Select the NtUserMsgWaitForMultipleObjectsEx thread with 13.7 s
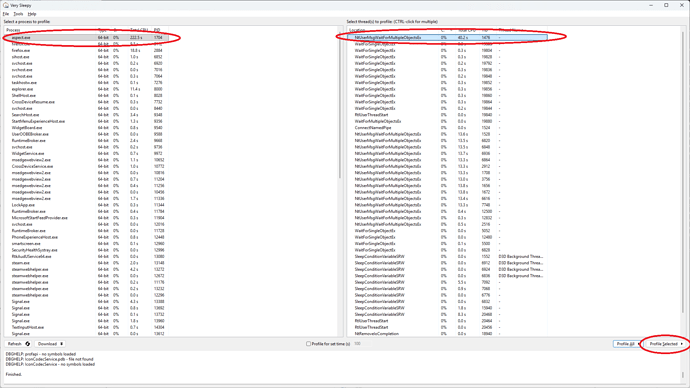690x388 pixels. tap(447, 154)
